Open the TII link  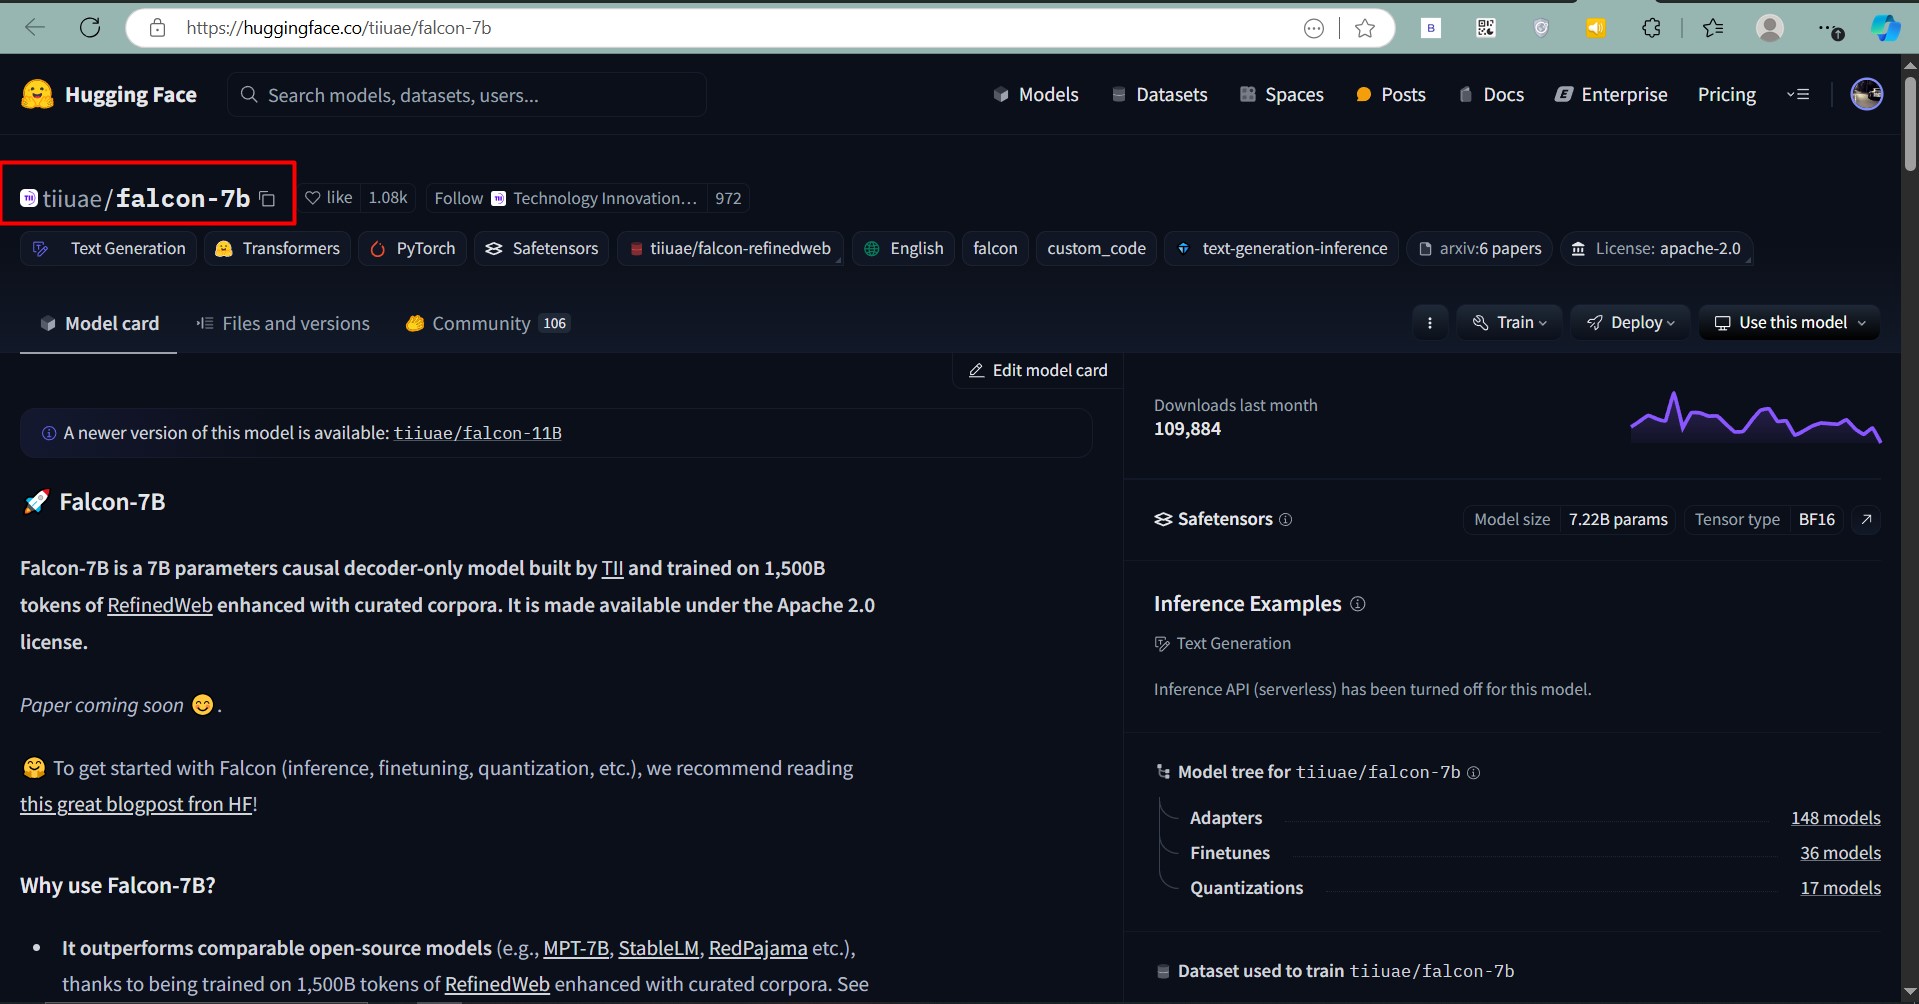point(612,569)
